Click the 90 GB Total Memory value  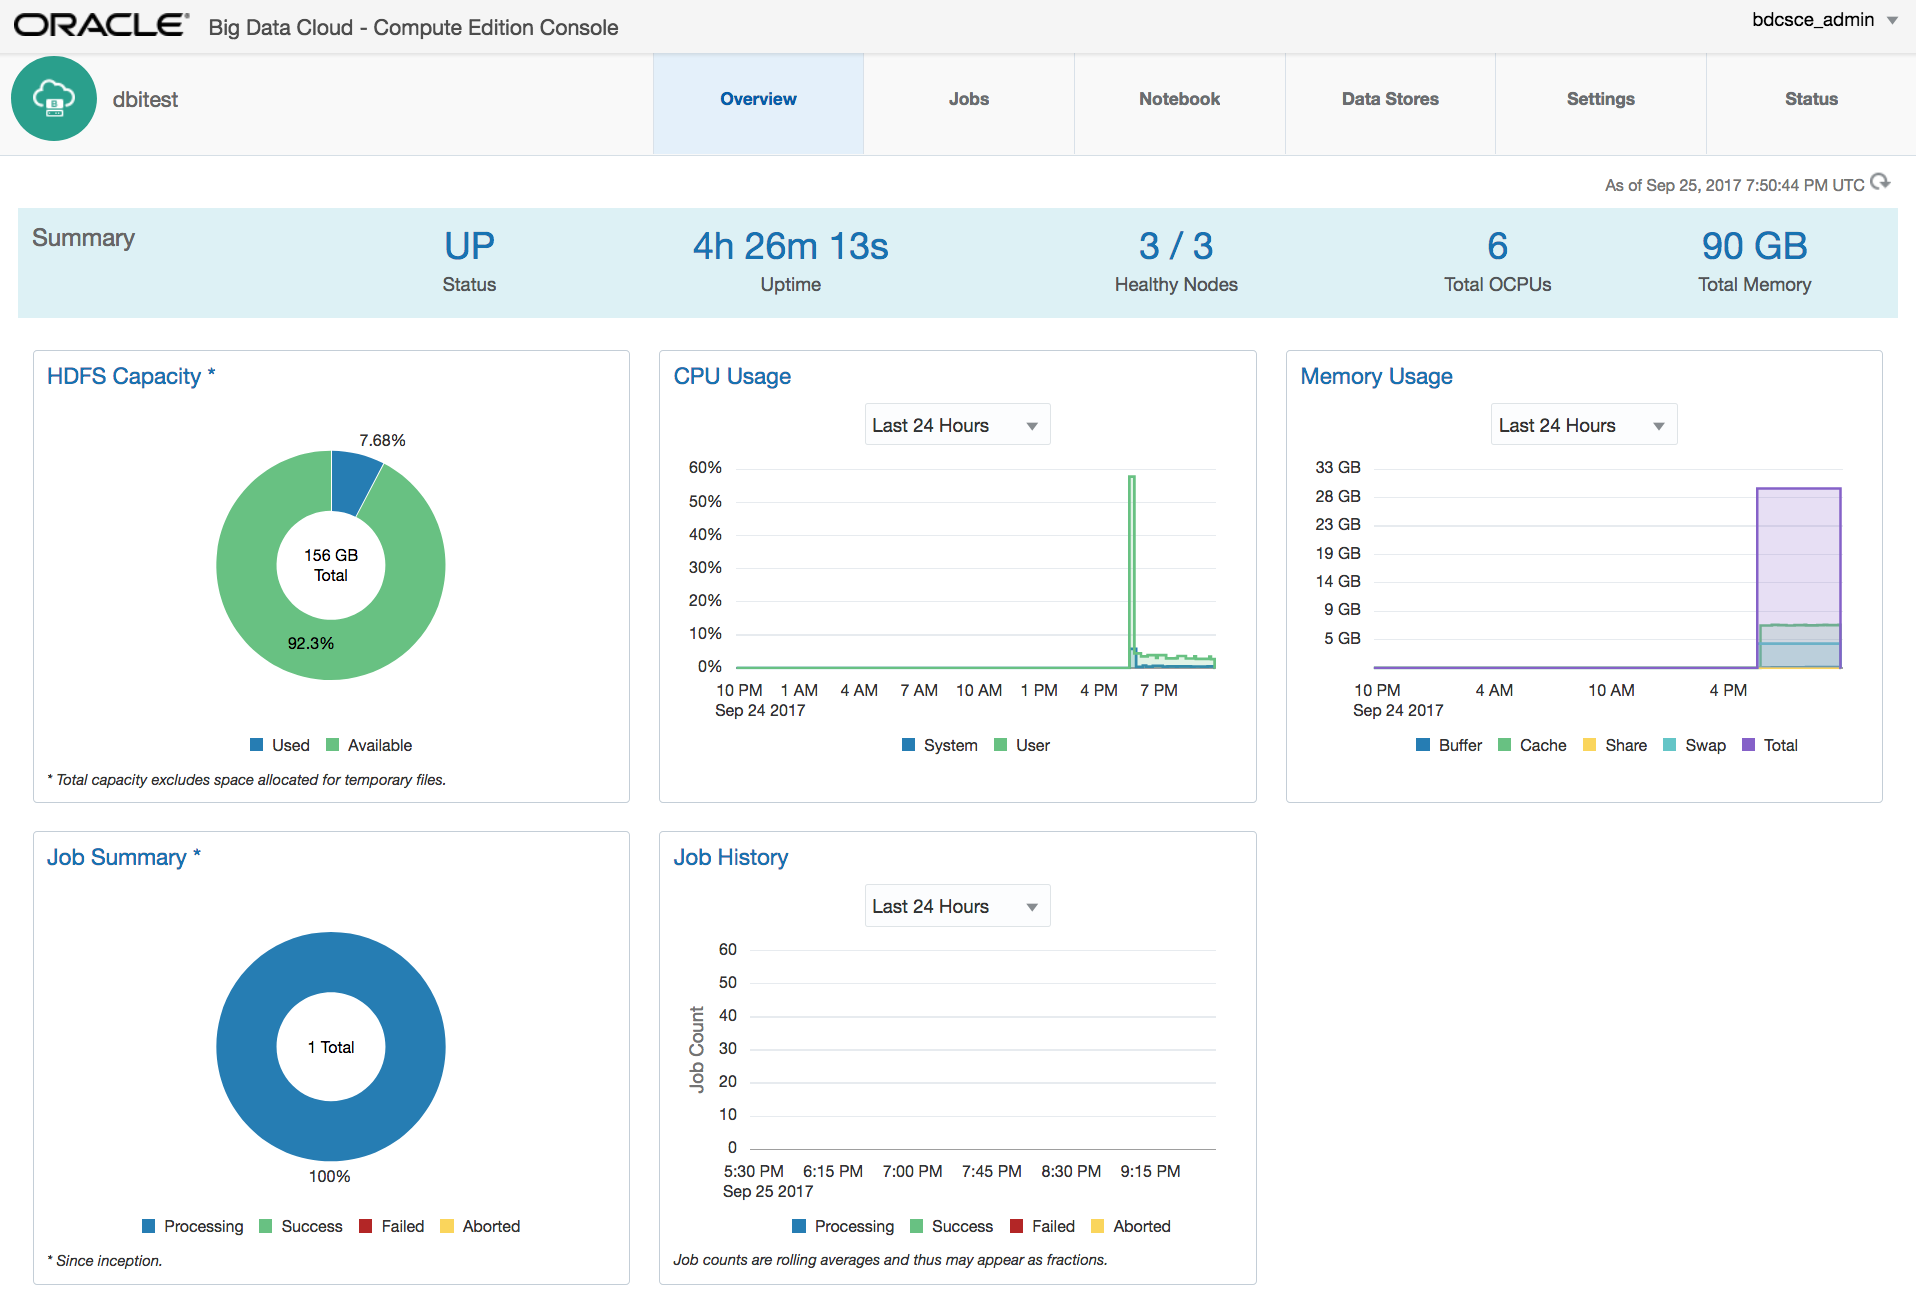(1754, 246)
